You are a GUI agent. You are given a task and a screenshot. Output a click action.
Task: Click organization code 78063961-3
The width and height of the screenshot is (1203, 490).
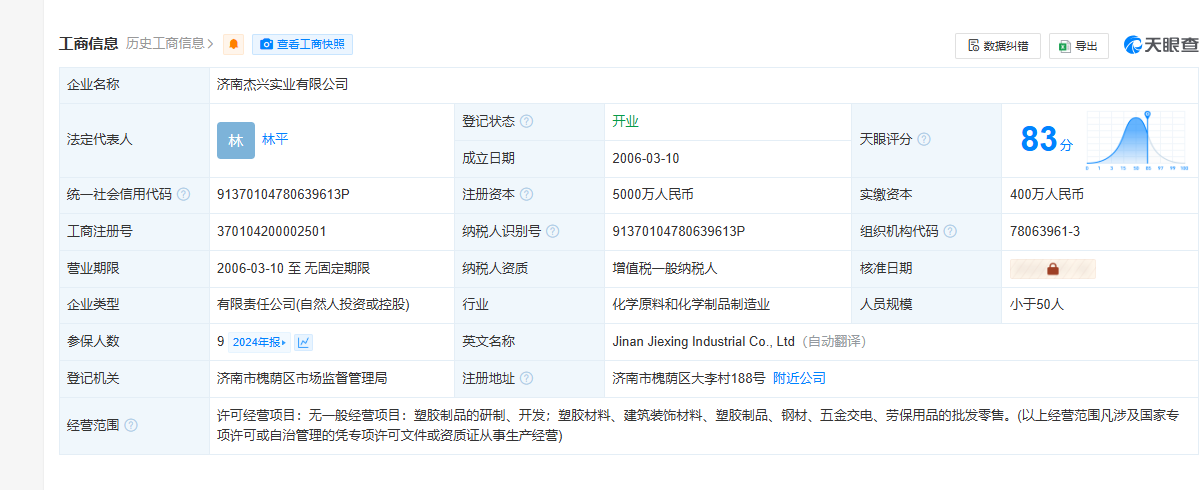coord(1045,231)
